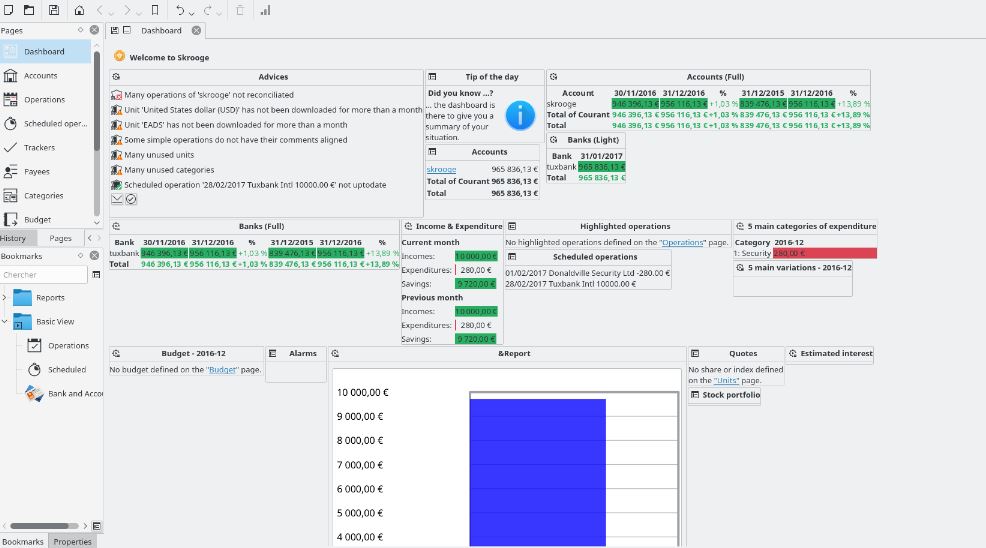
Task: Click the Chercher search field
Action: pos(43,275)
